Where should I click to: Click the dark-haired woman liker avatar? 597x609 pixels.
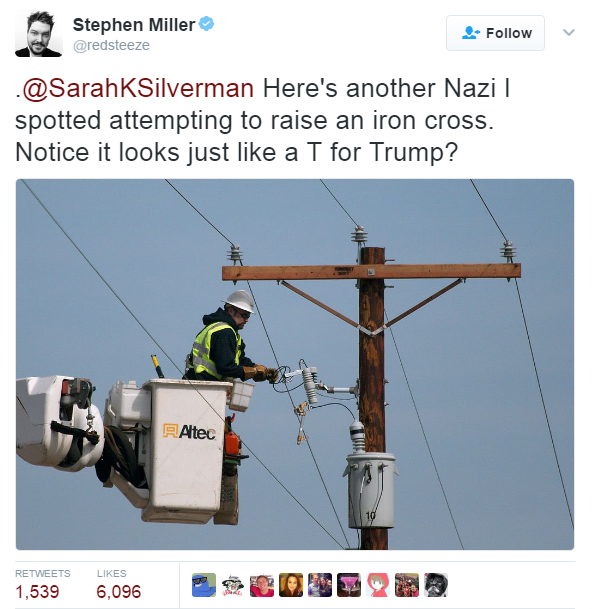(x=291, y=585)
